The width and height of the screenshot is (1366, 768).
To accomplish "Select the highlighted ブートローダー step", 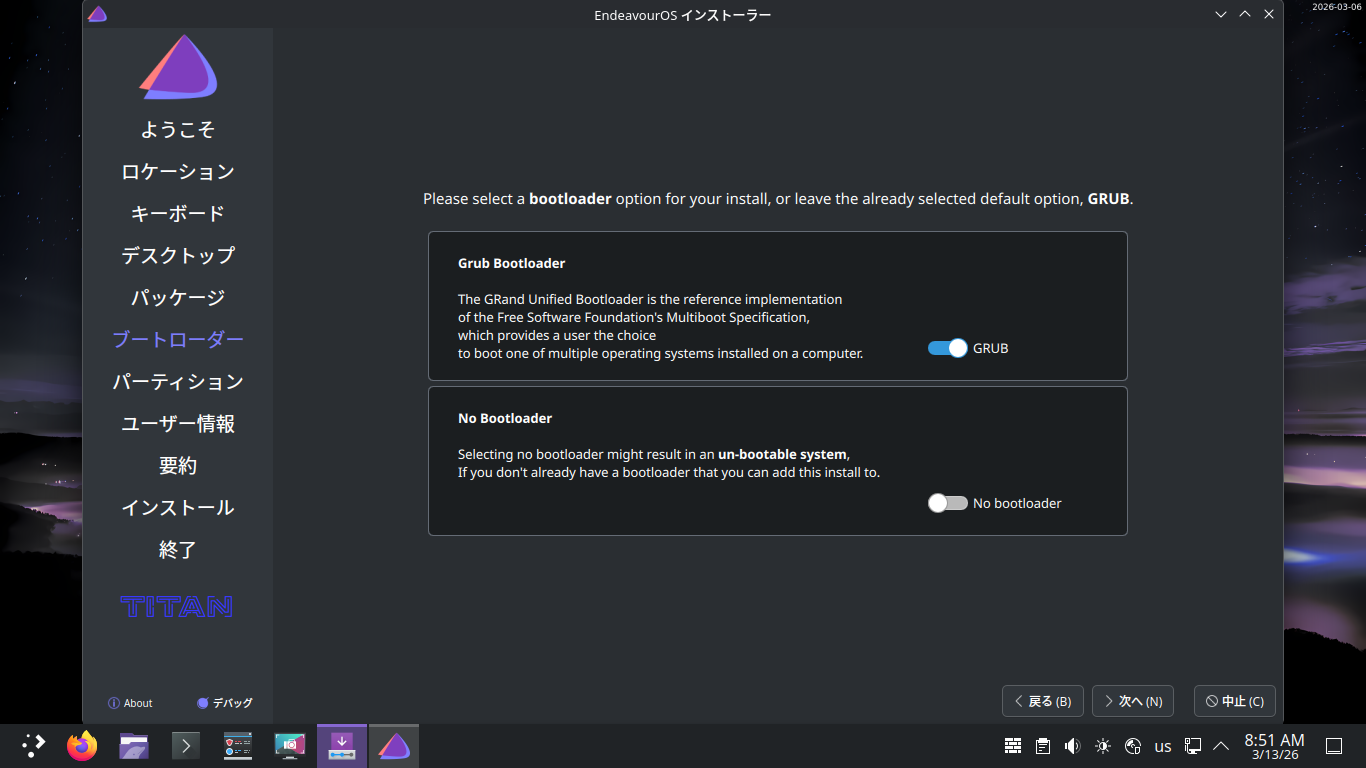I will [178, 340].
